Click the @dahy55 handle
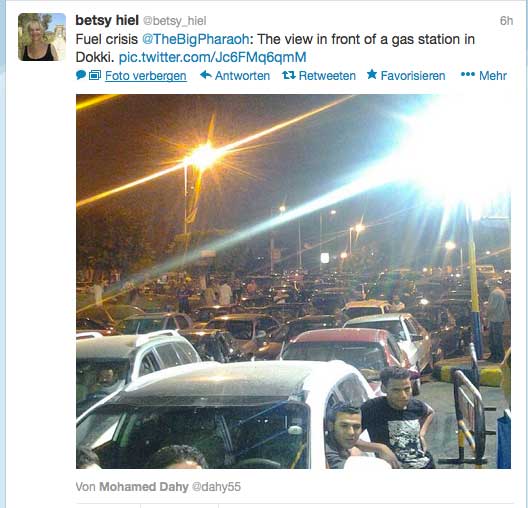 tap(216, 487)
